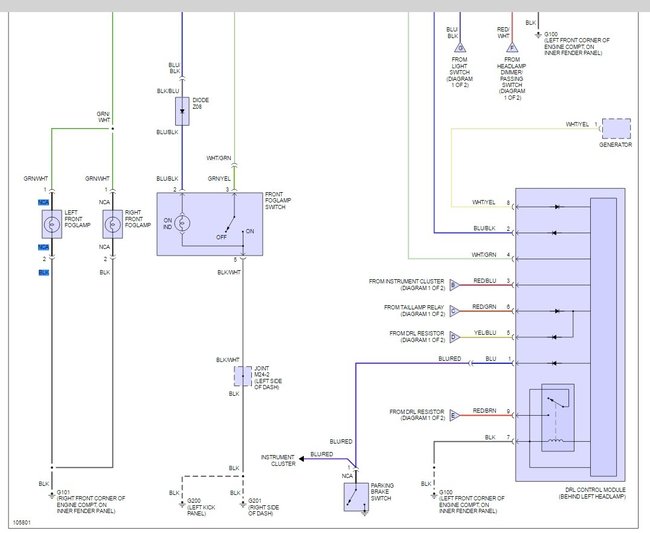Image resolution: width=650 pixels, height=533 pixels.
Task: Click the G201 right side dash ground symbol
Action: pyautogui.click(x=243, y=504)
